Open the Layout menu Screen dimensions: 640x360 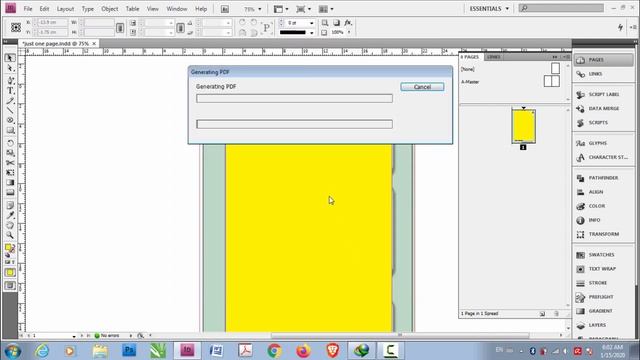tap(65, 9)
